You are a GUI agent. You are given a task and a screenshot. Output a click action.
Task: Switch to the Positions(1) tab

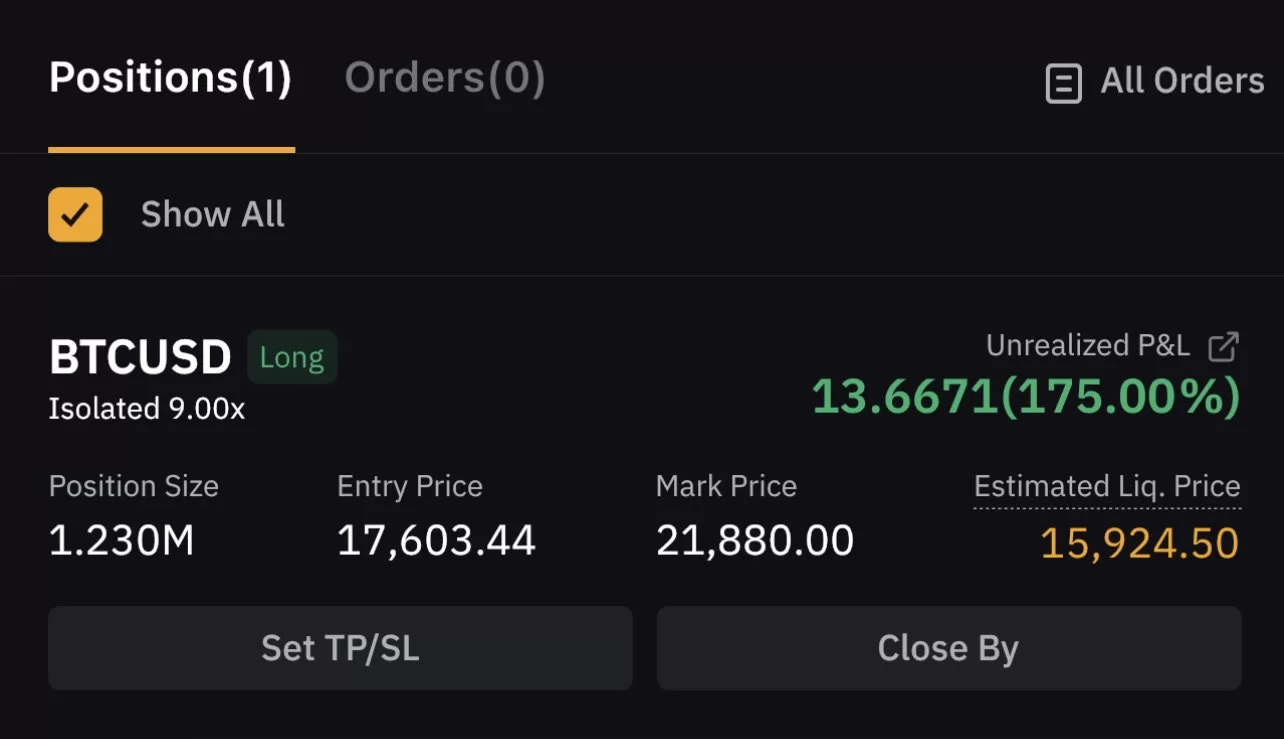[170, 78]
